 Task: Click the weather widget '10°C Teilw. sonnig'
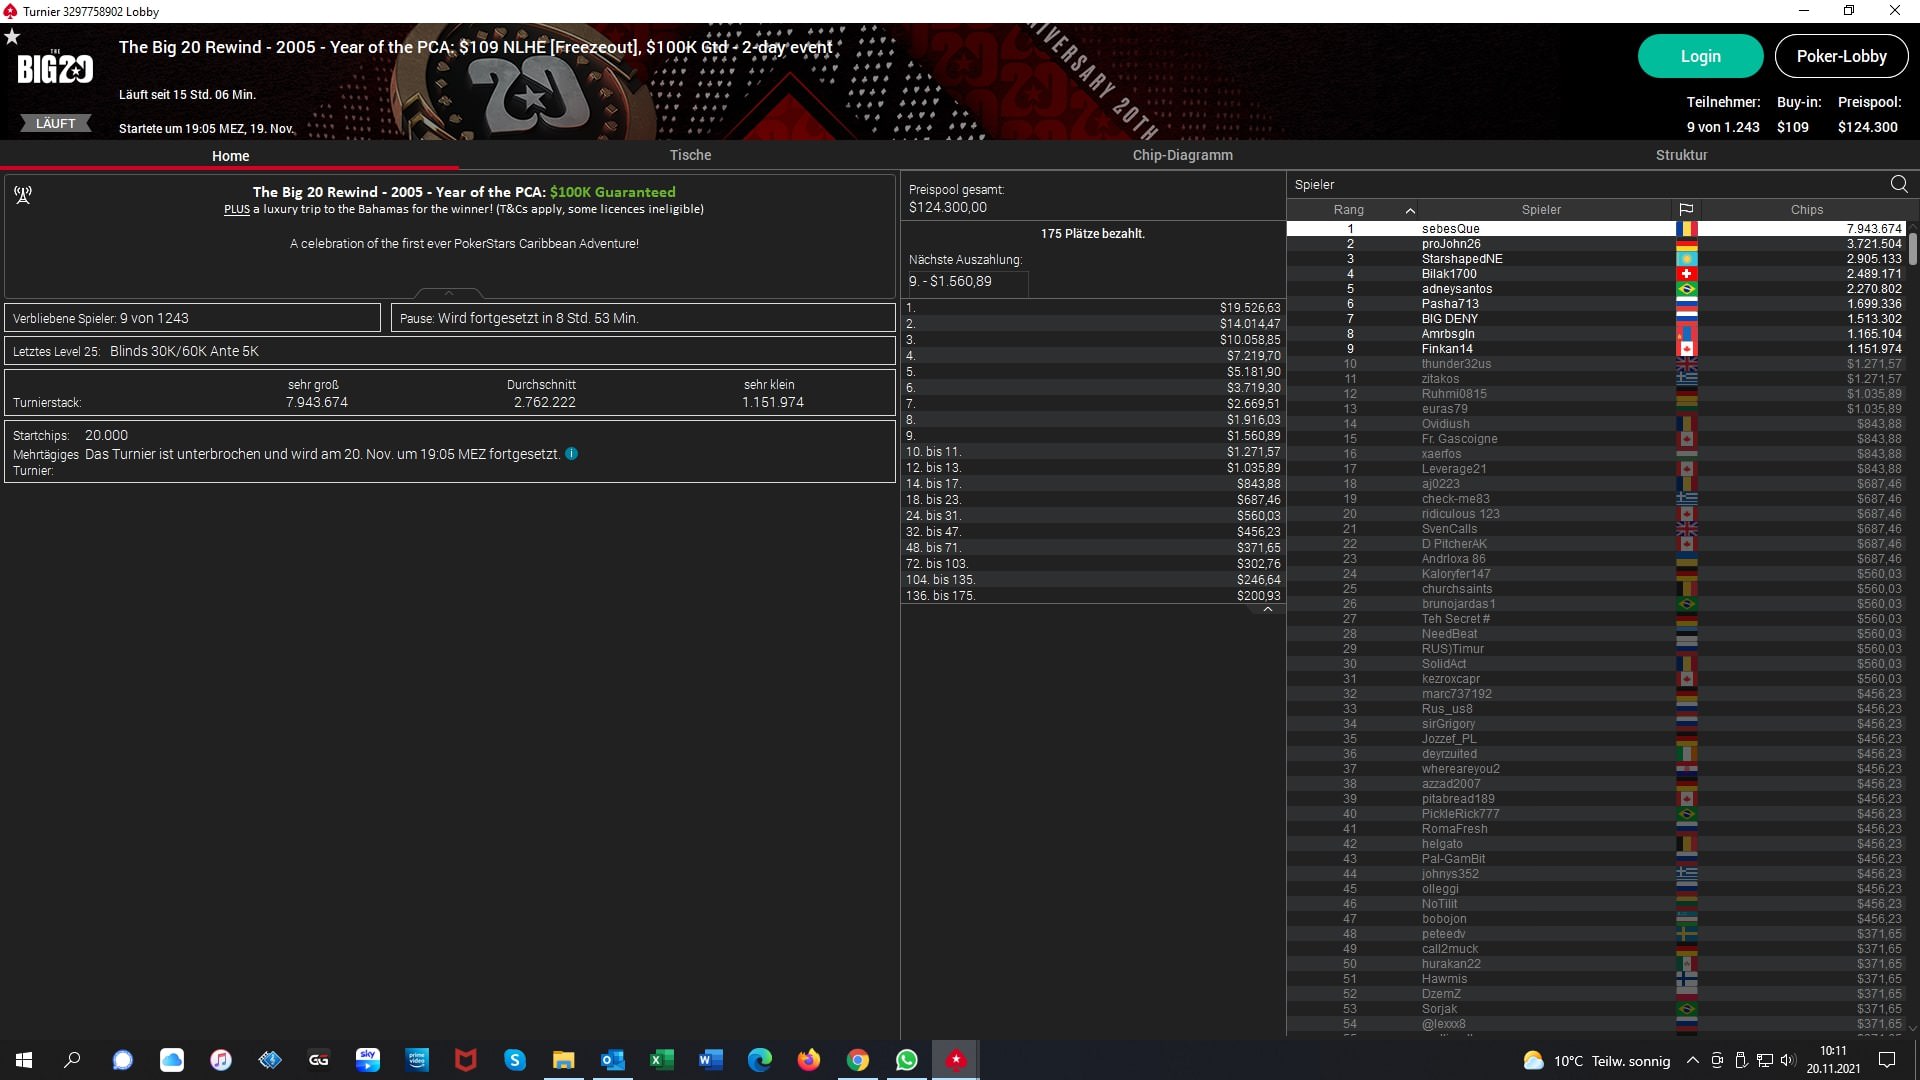1597,1061
